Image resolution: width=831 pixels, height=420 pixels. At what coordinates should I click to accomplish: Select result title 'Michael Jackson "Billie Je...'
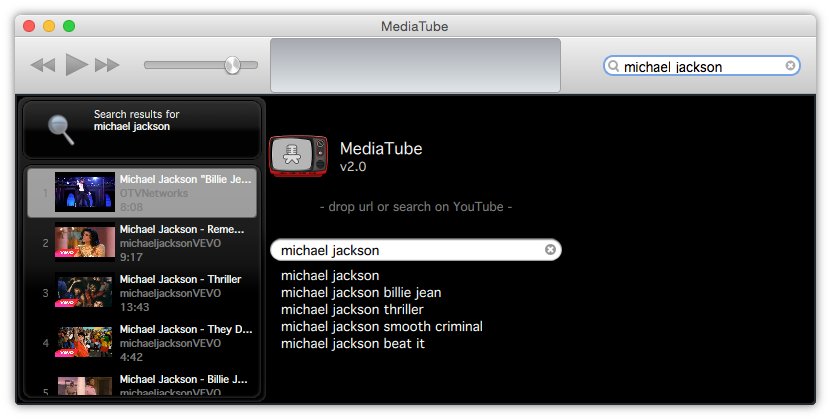pos(185,179)
